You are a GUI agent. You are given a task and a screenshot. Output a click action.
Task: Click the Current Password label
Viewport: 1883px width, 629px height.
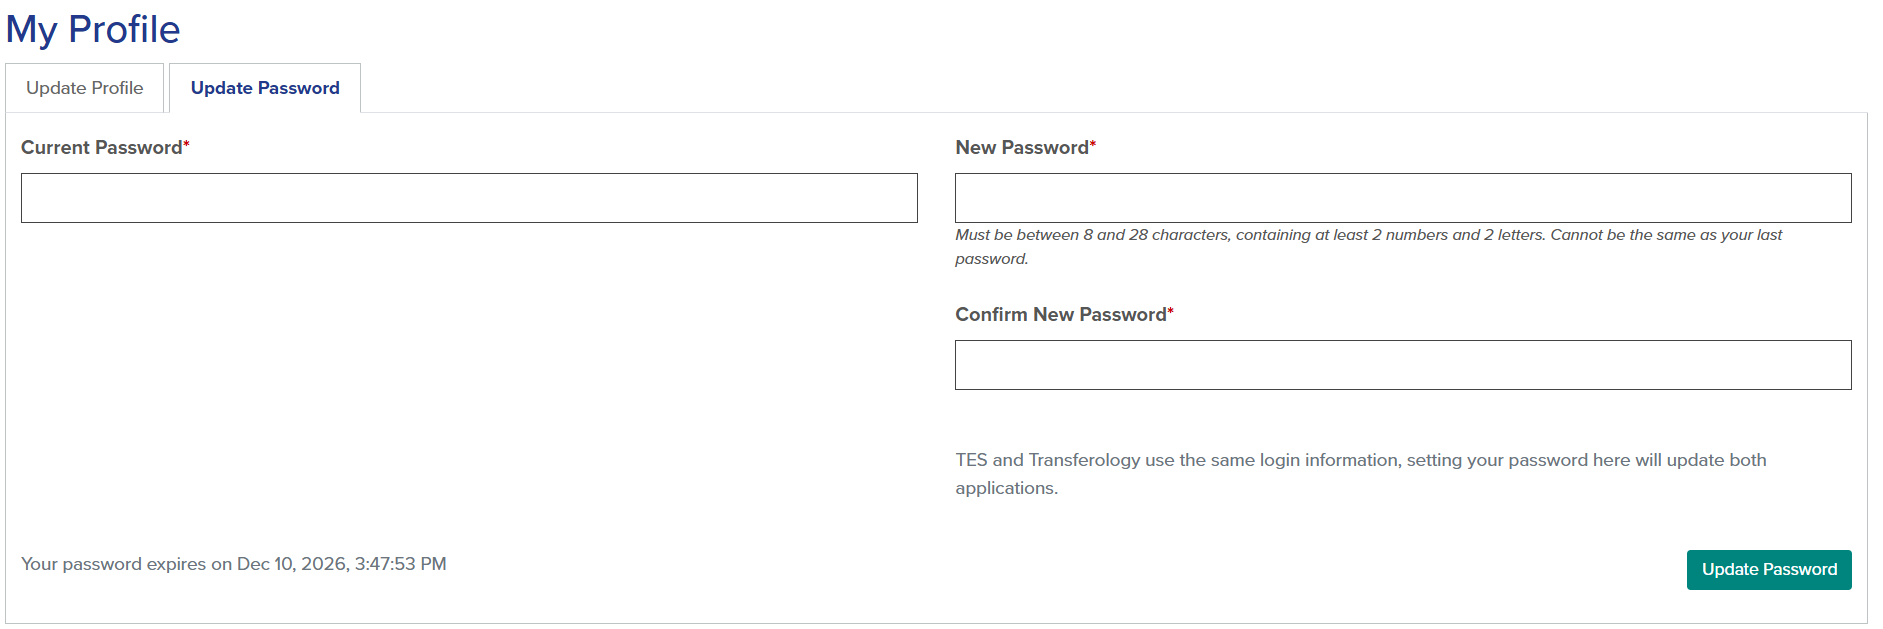click(99, 147)
